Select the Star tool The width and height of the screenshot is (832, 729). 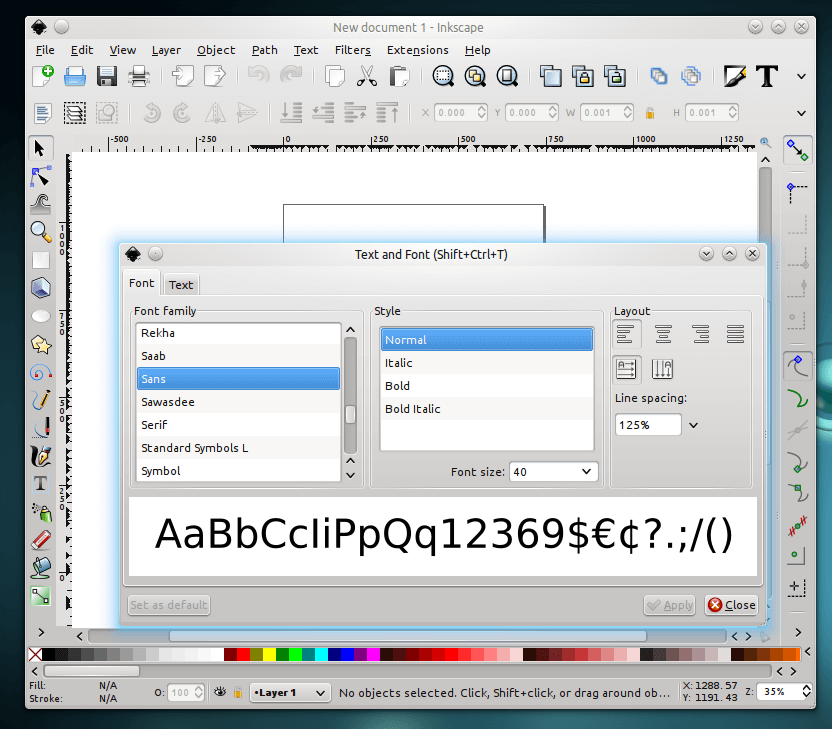[41, 345]
